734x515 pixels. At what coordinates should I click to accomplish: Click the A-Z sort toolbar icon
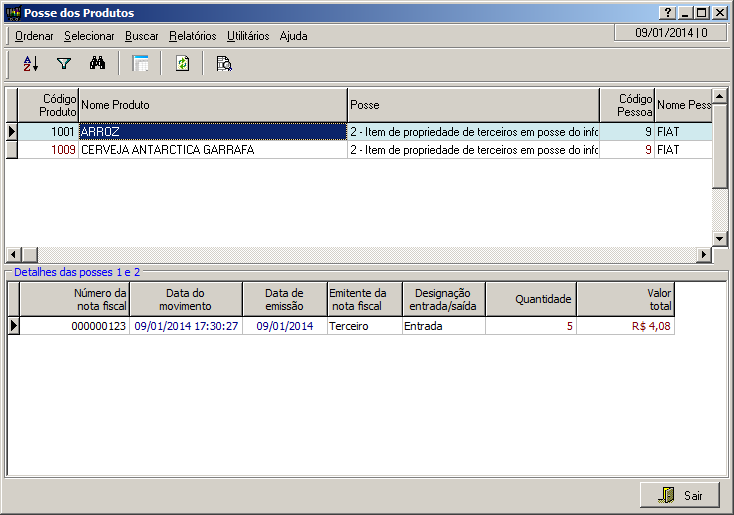[x=30, y=64]
